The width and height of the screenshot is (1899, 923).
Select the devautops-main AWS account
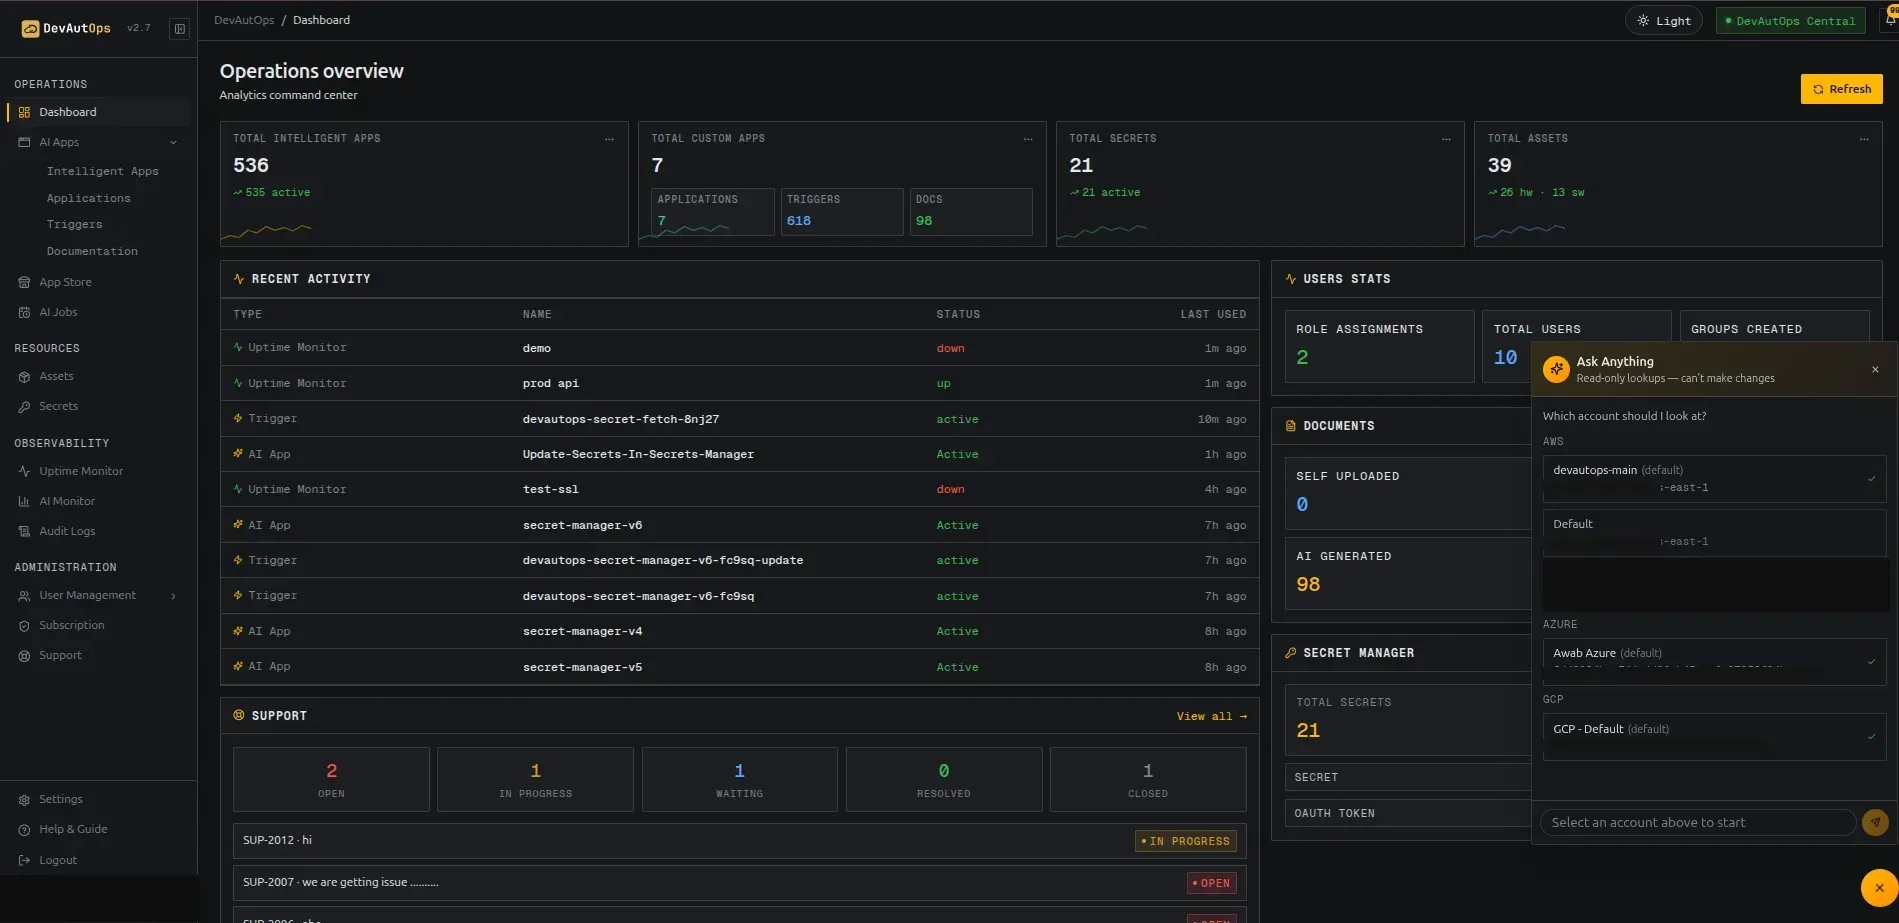(x=1714, y=479)
